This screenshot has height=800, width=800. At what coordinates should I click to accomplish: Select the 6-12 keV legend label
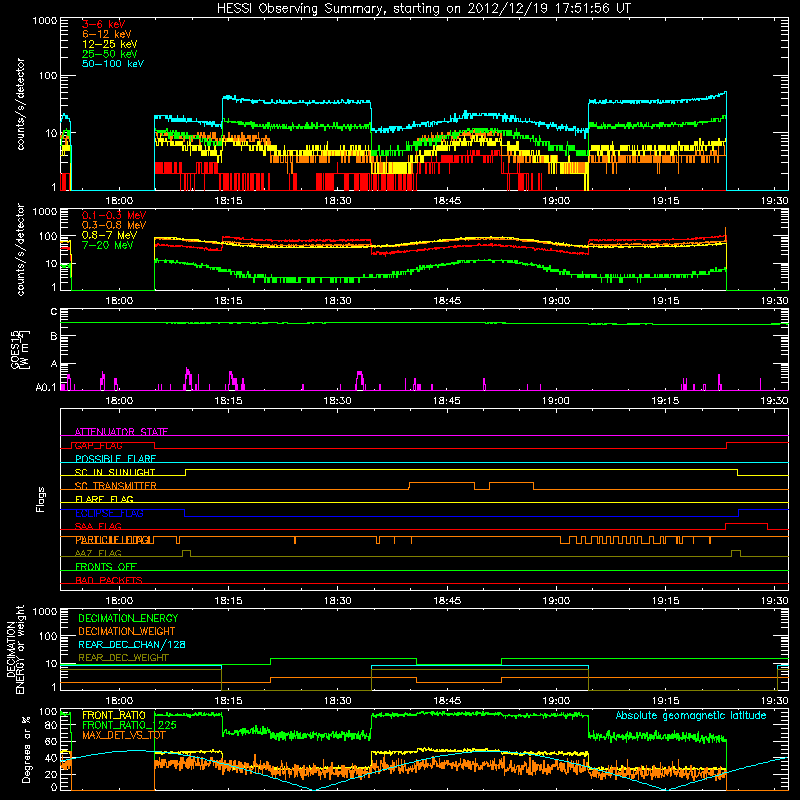click(106, 34)
